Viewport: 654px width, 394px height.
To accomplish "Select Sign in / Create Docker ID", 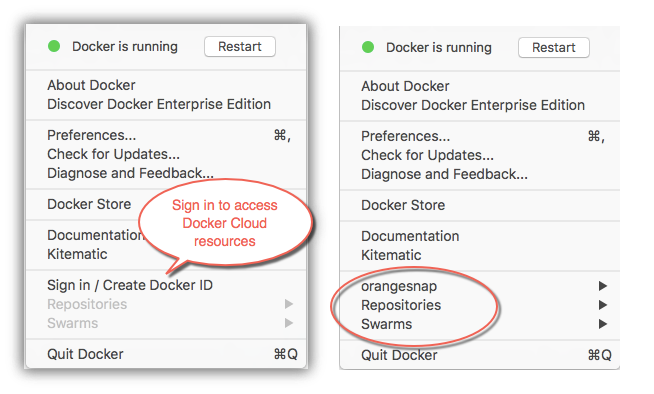I will coord(130,285).
